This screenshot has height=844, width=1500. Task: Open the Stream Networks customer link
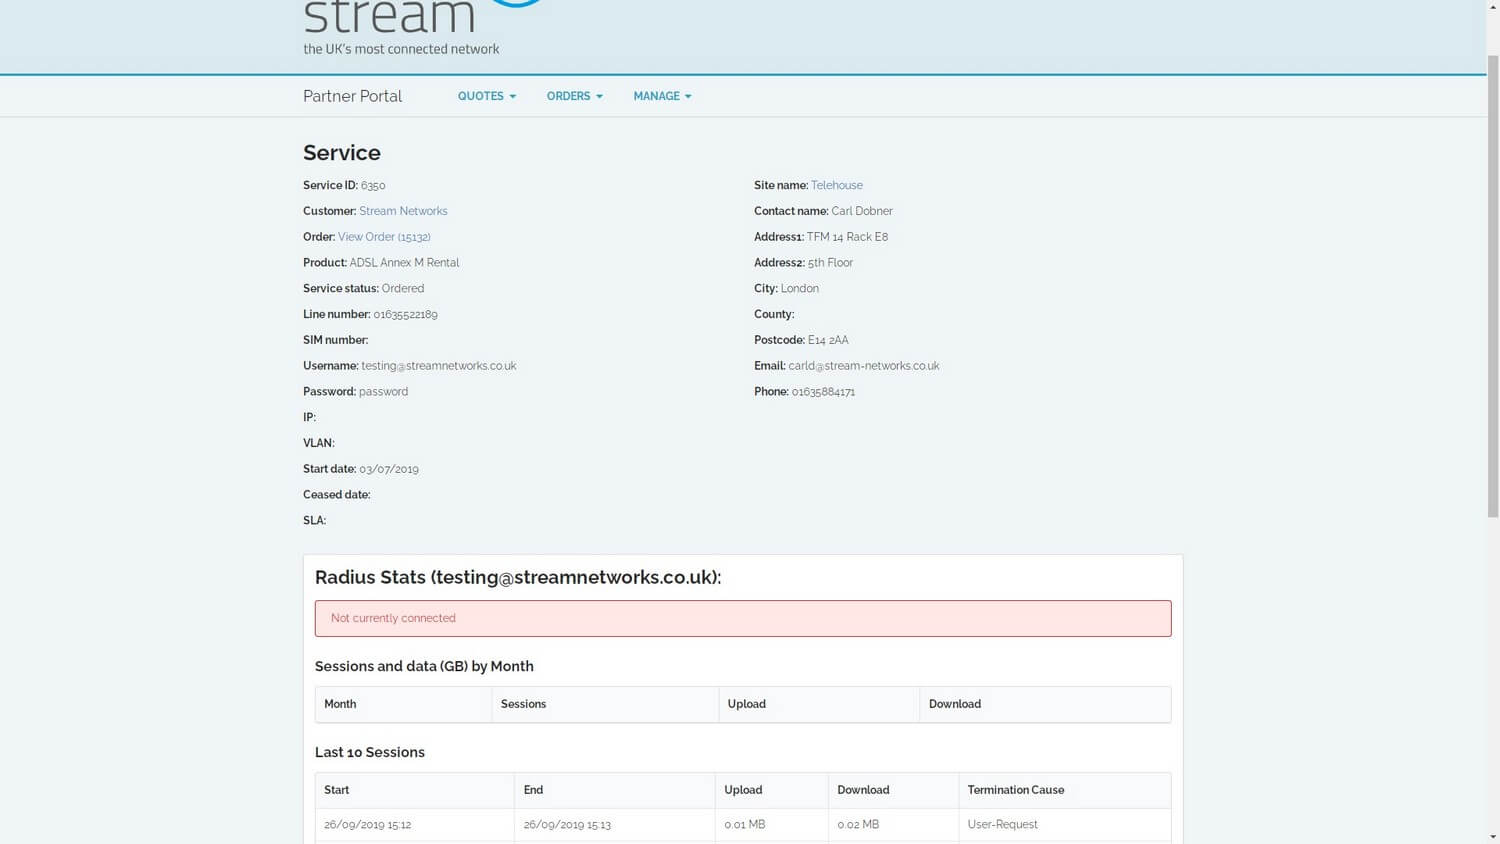coord(403,211)
